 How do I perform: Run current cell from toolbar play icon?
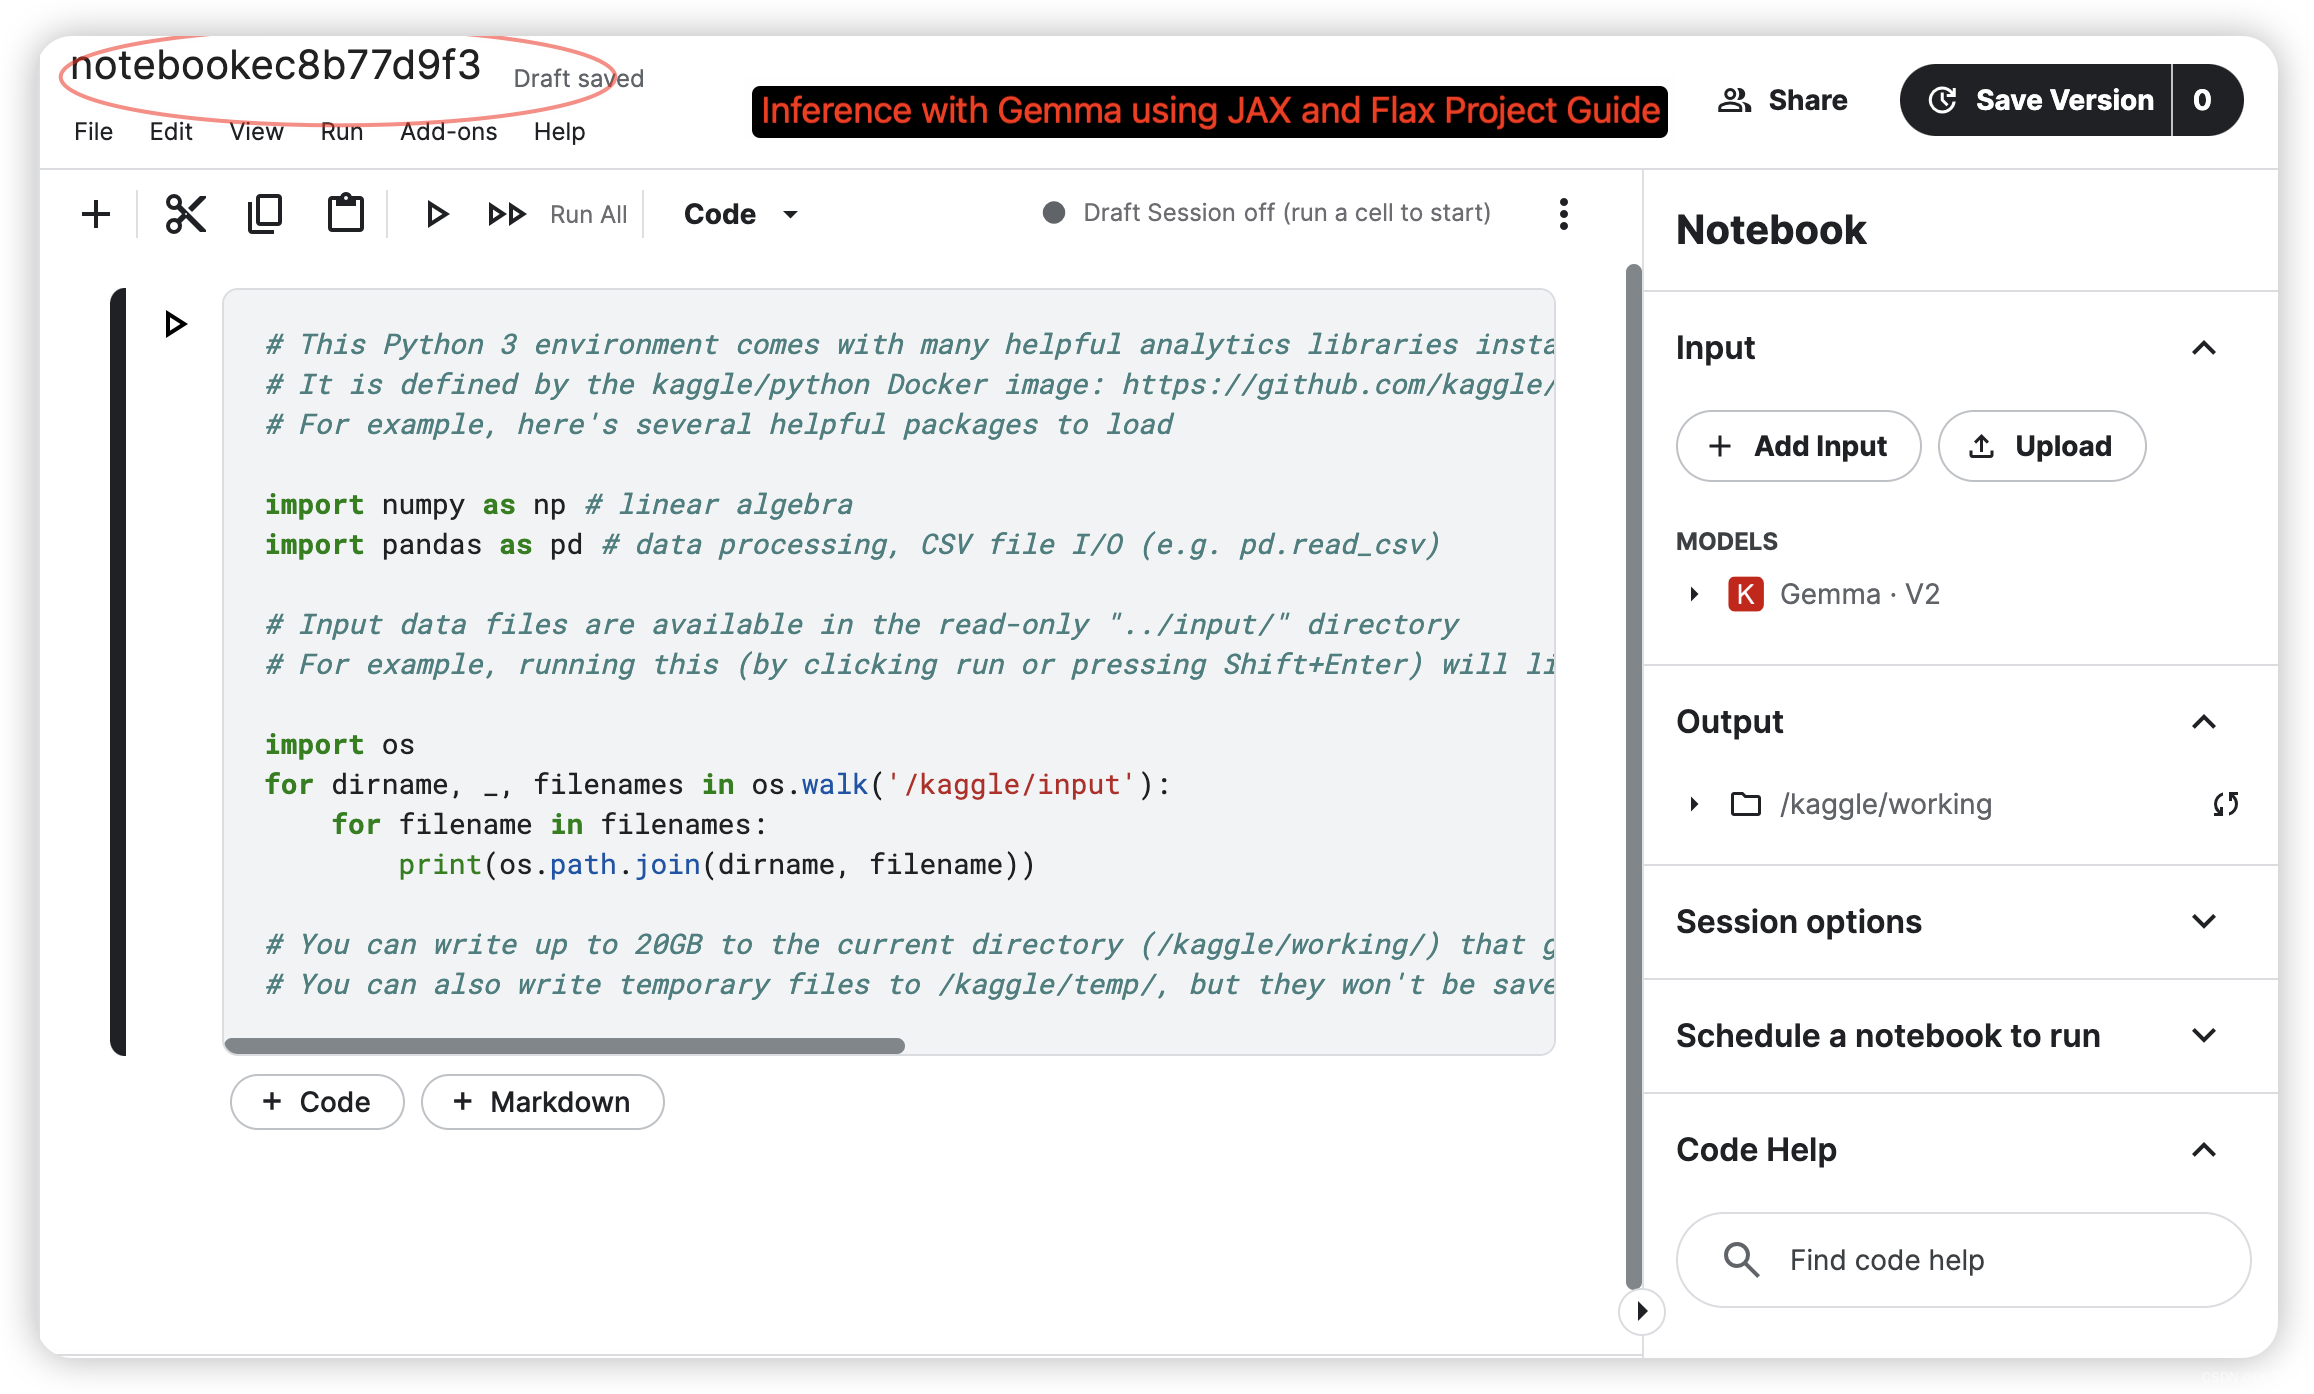[436, 214]
